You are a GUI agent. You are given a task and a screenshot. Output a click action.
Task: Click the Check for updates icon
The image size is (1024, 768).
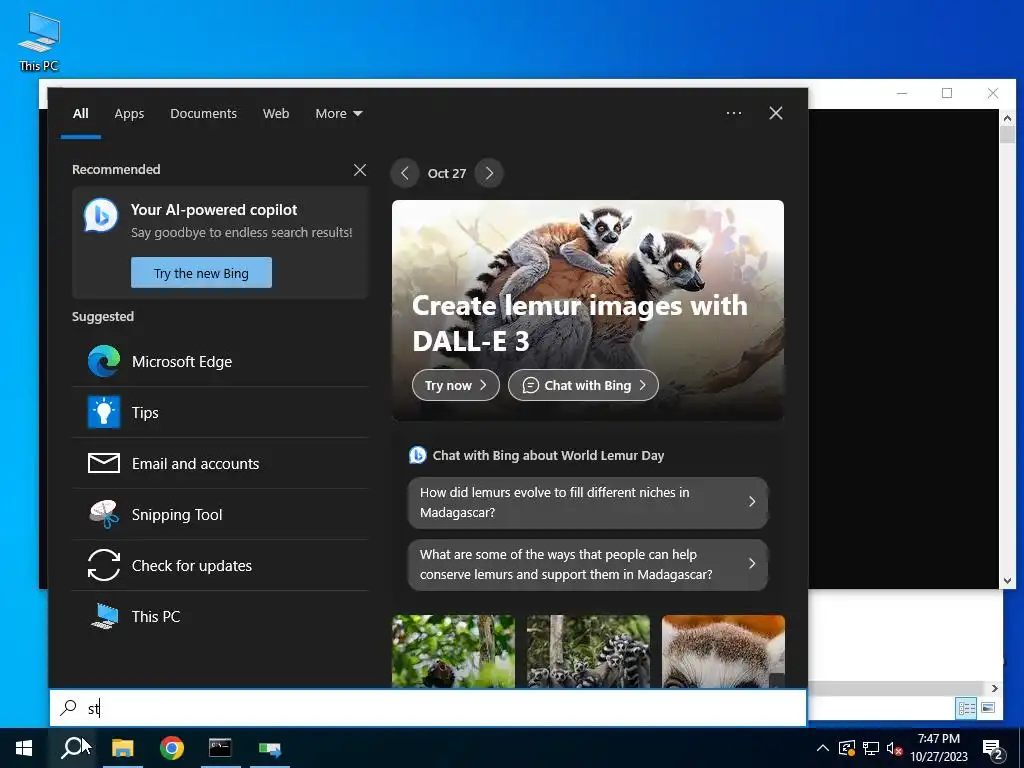[x=104, y=565]
